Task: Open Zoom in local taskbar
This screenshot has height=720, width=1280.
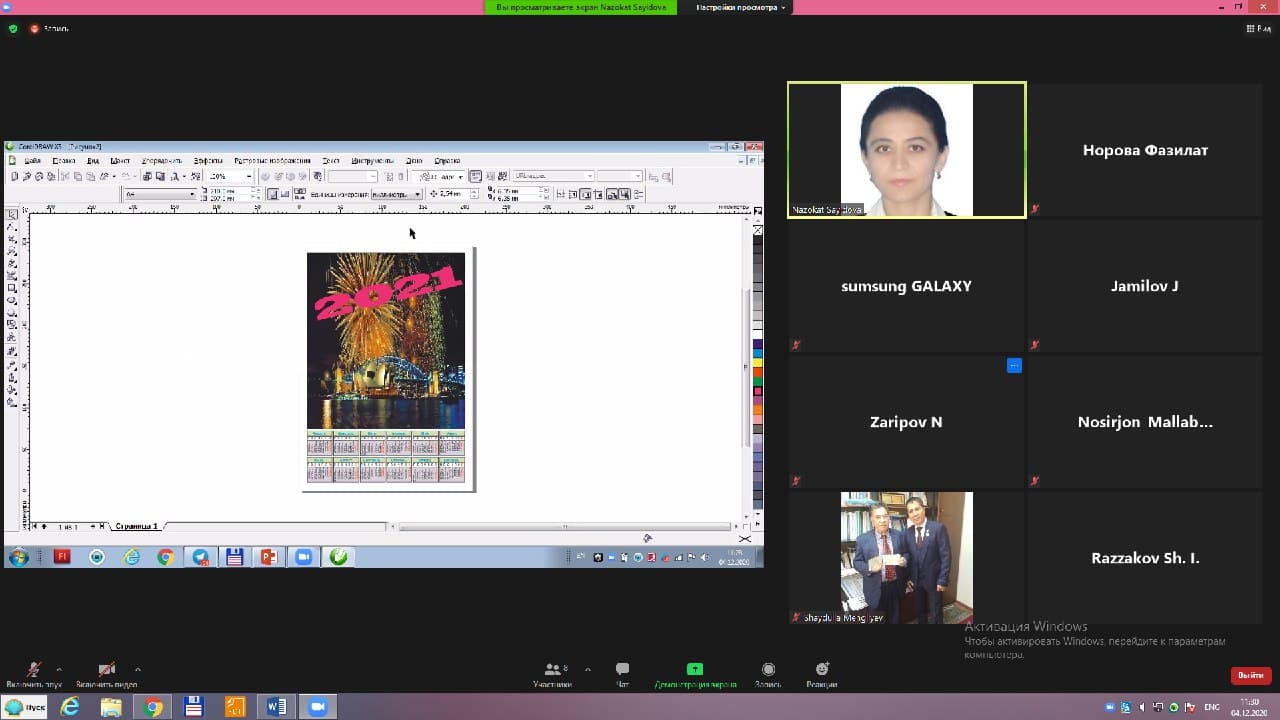Action: click(318, 707)
